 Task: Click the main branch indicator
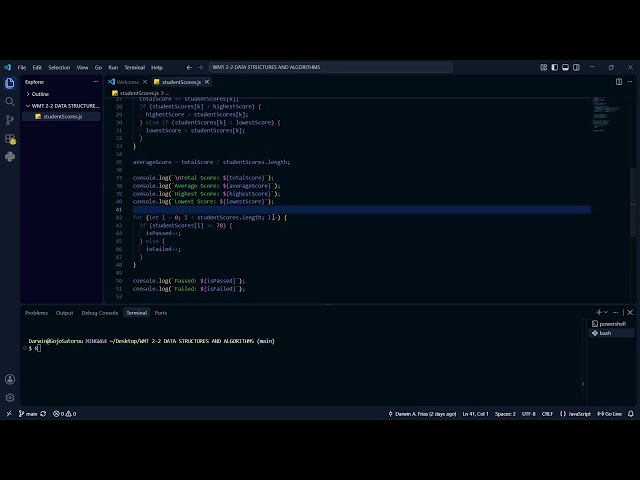28,414
